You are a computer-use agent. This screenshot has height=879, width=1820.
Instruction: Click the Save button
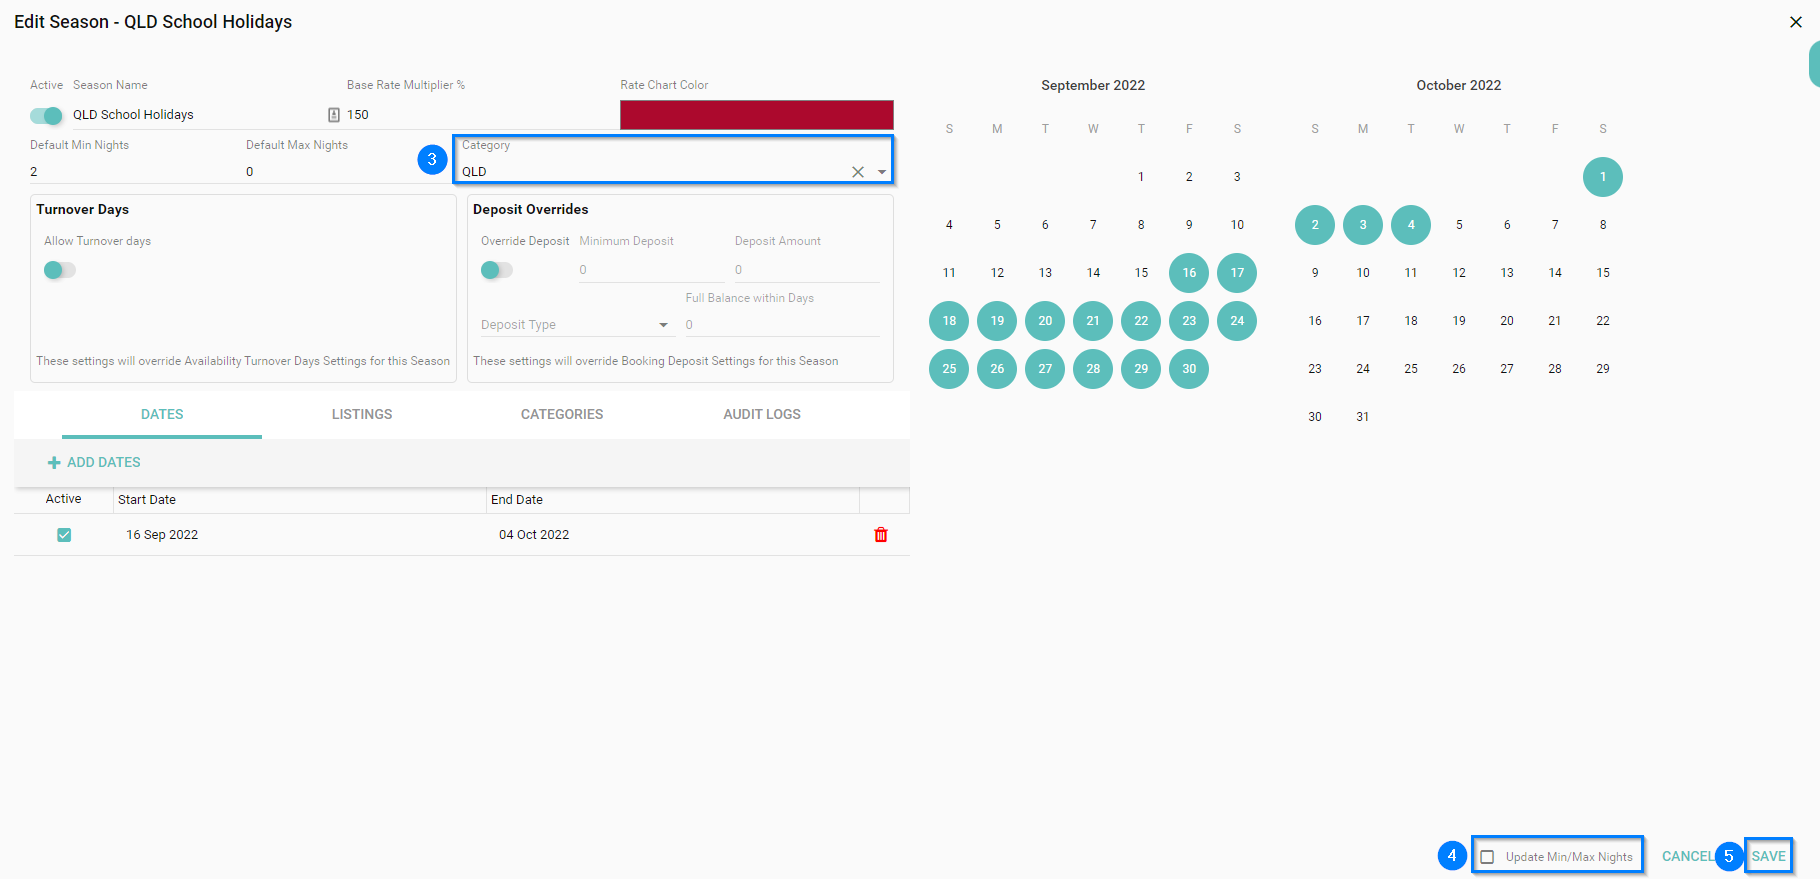(1768, 856)
